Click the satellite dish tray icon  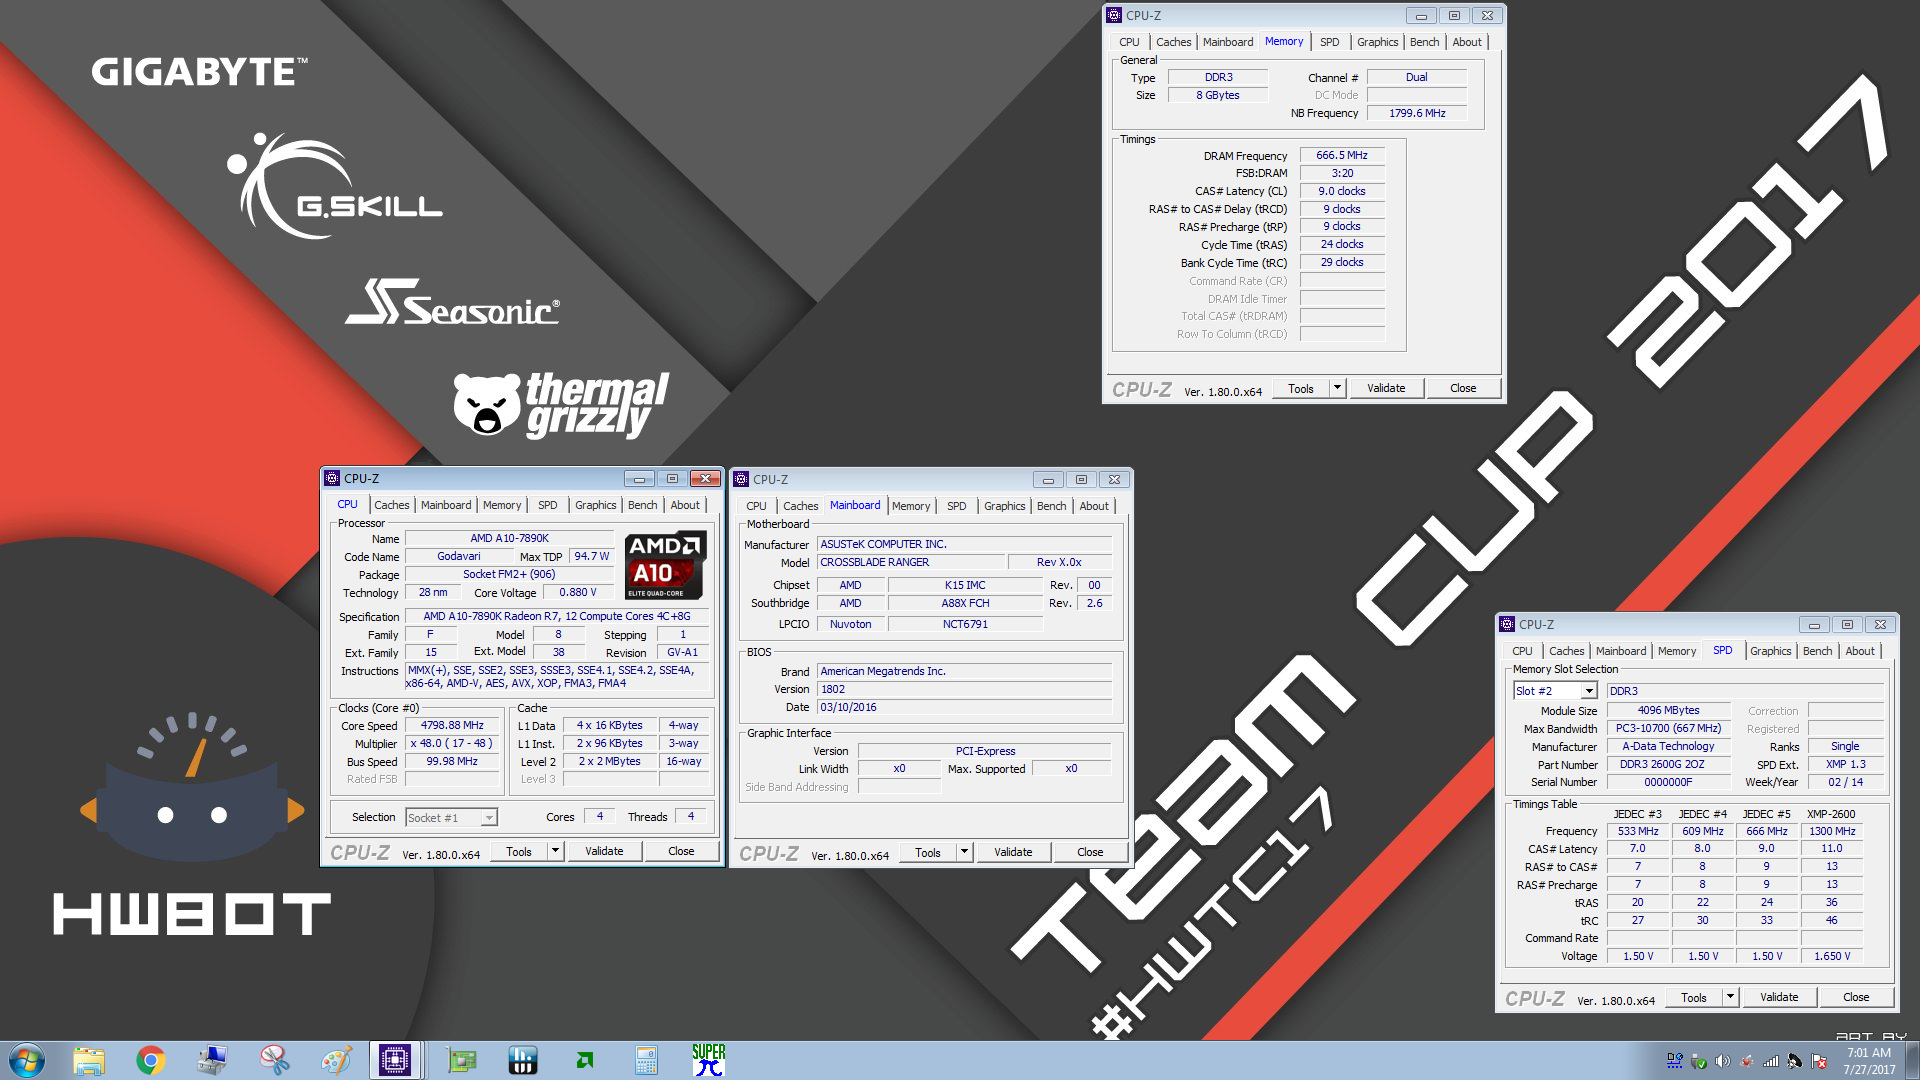[x=1794, y=1061]
